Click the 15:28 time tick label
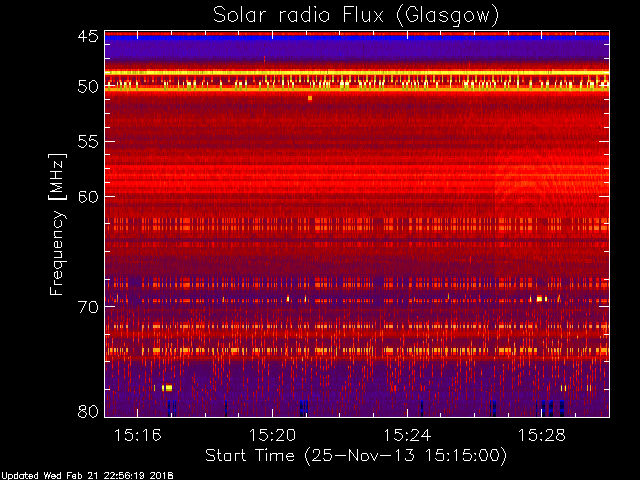 pos(542,435)
